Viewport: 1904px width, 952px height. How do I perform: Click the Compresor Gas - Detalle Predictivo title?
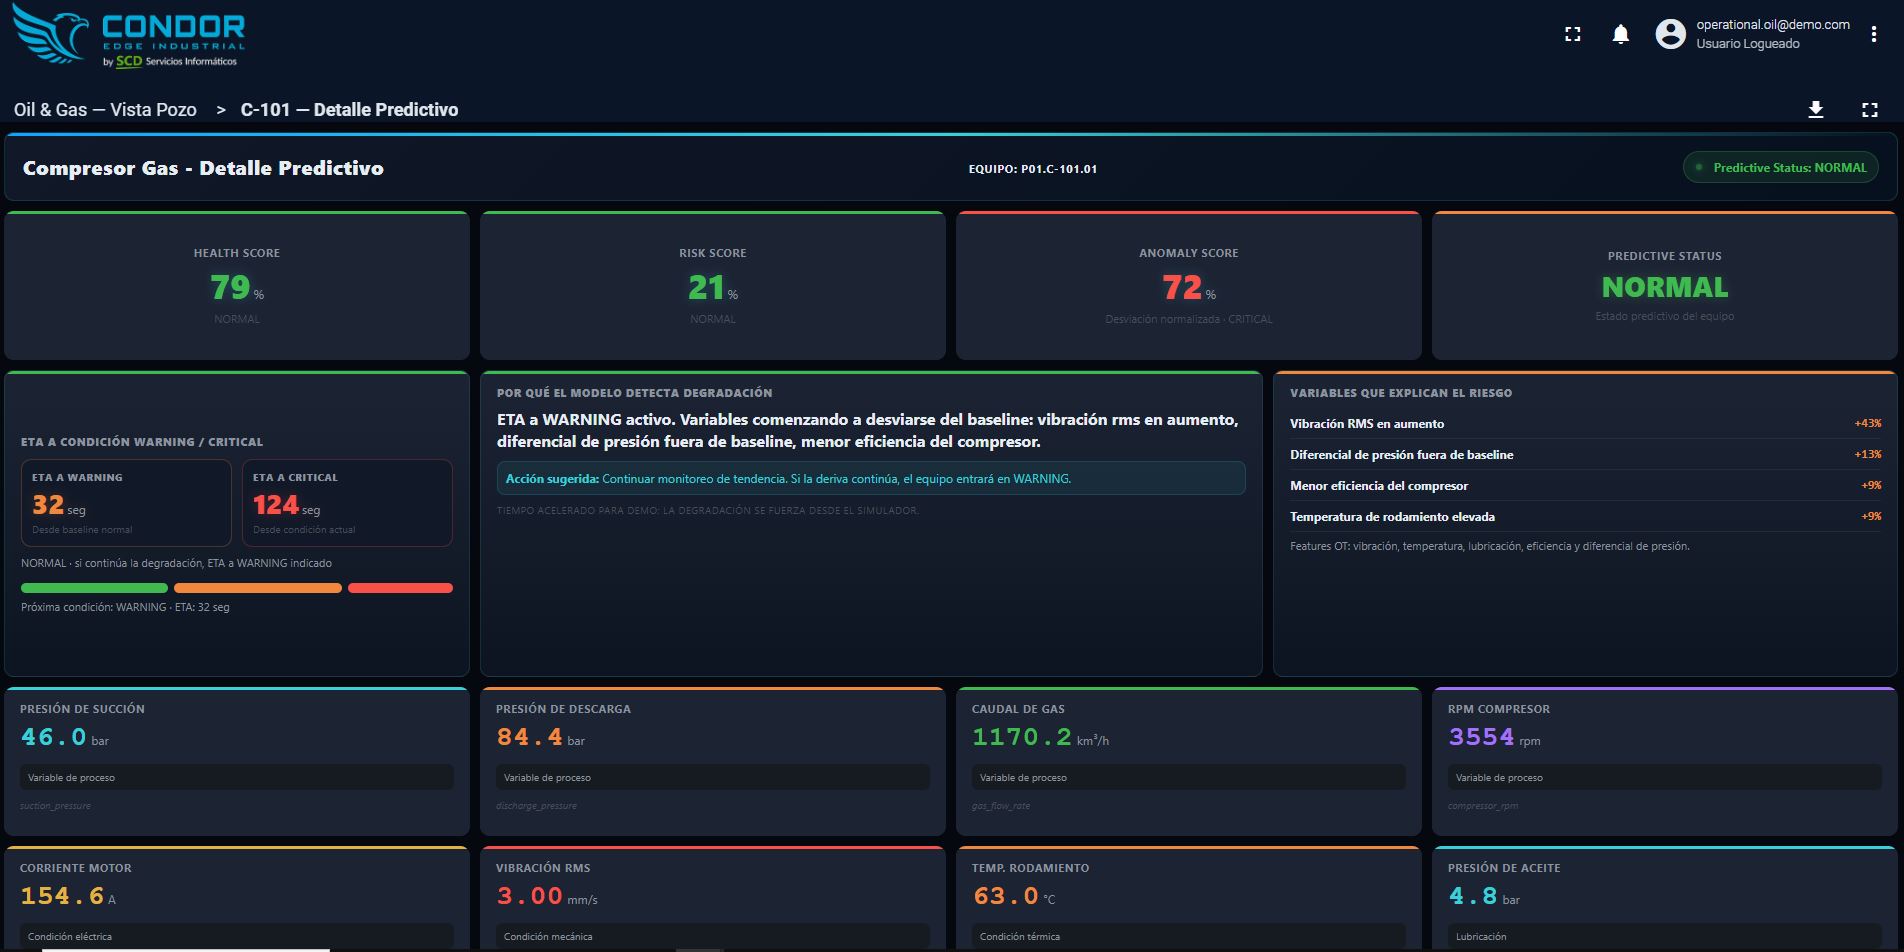click(203, 168)
